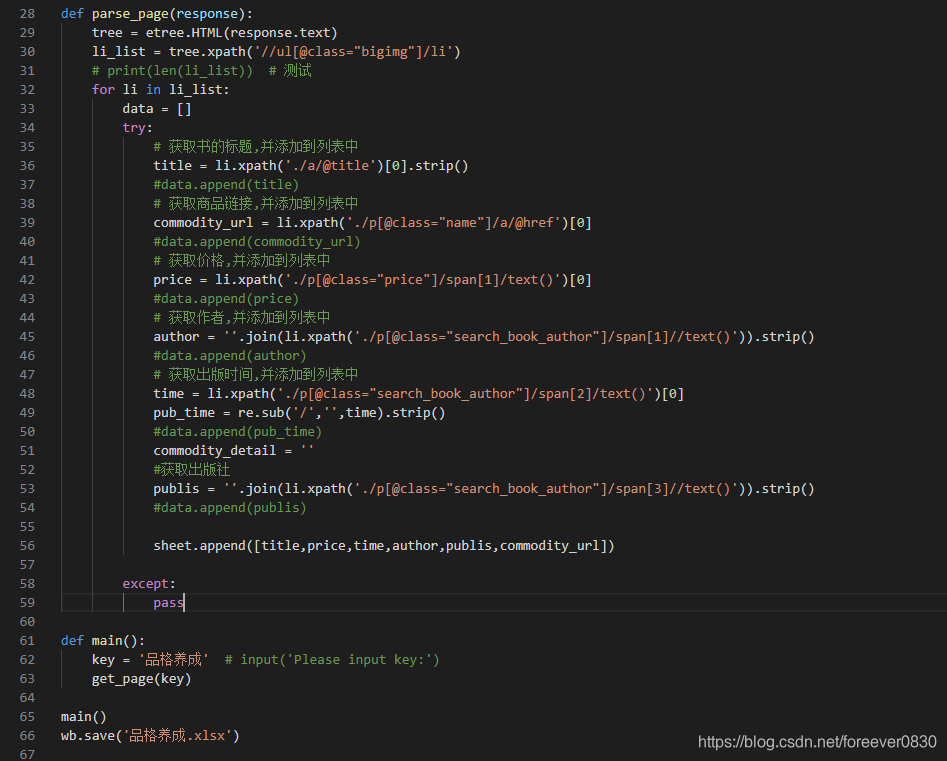
Task: Click '# 获取出版时间,并添加到列表中' comment
Action: 255,374
